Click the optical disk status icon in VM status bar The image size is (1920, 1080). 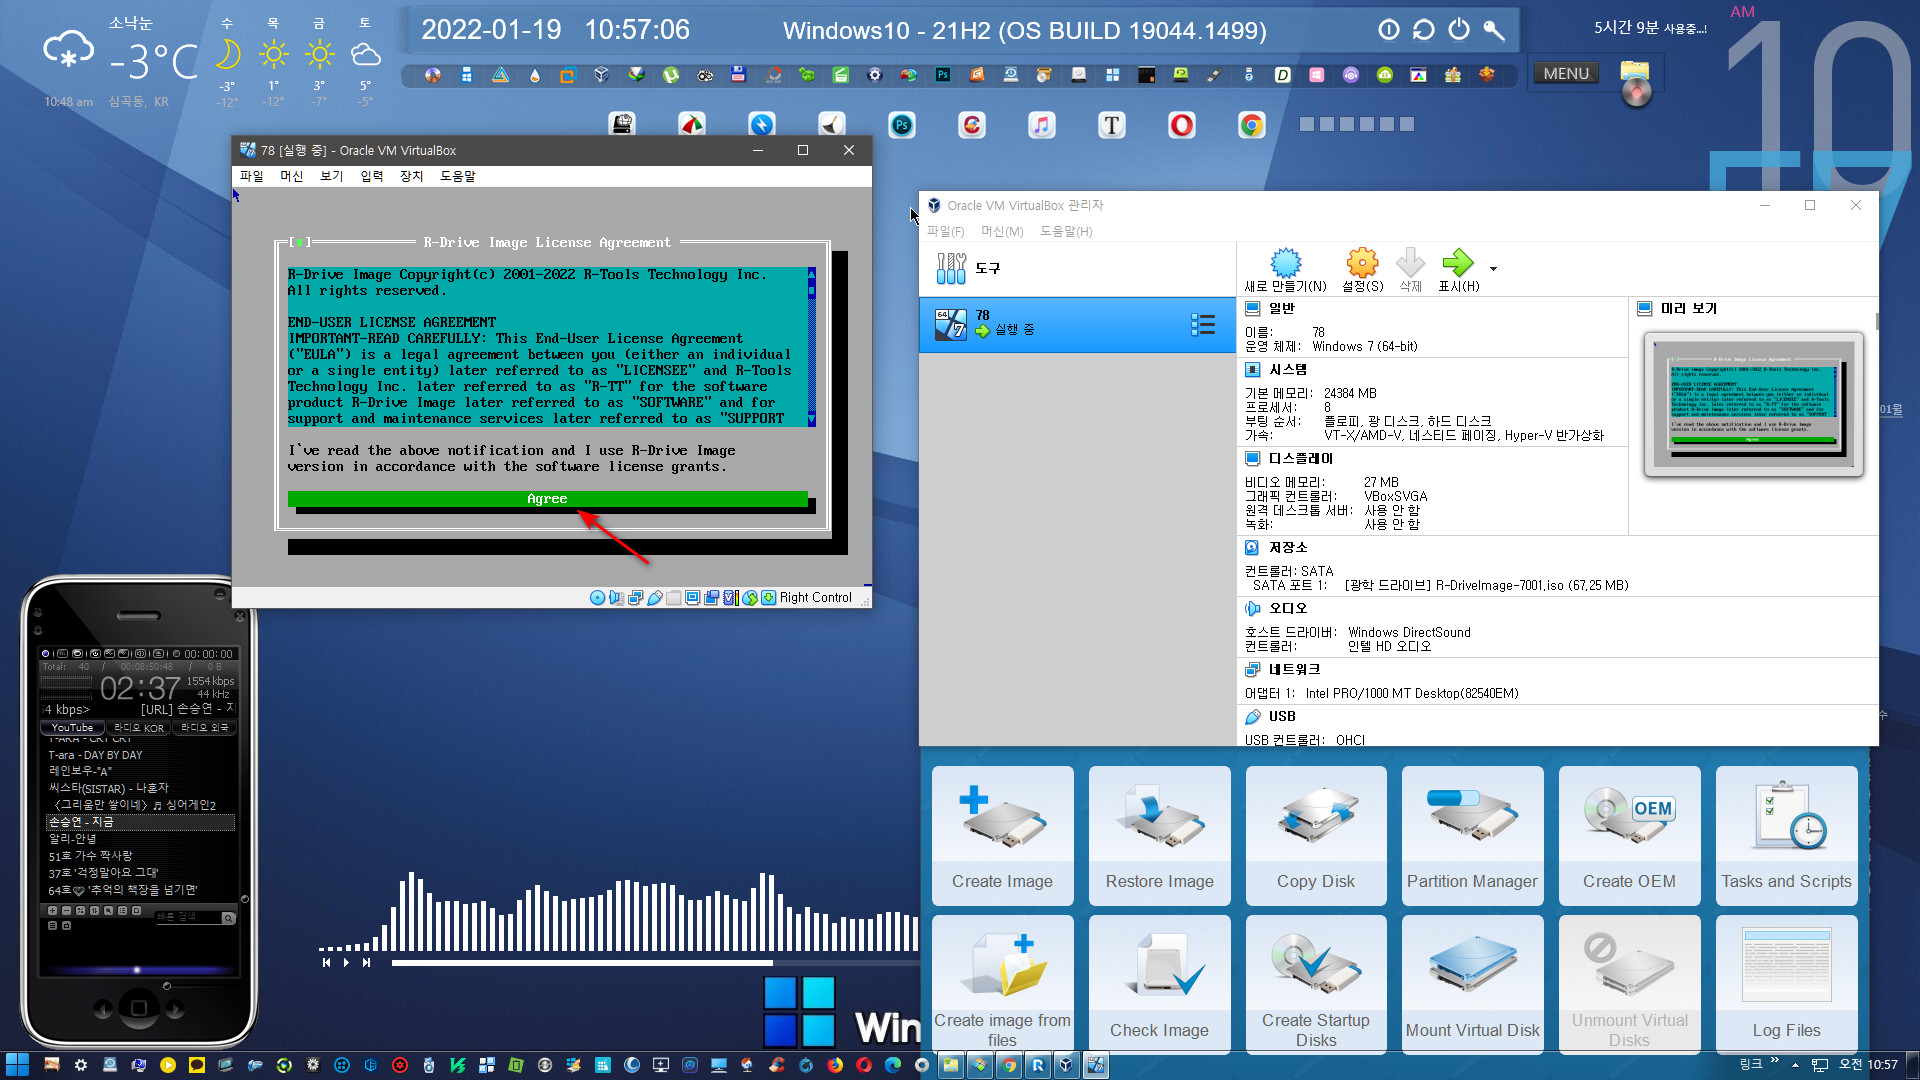(x=598, y=598)
